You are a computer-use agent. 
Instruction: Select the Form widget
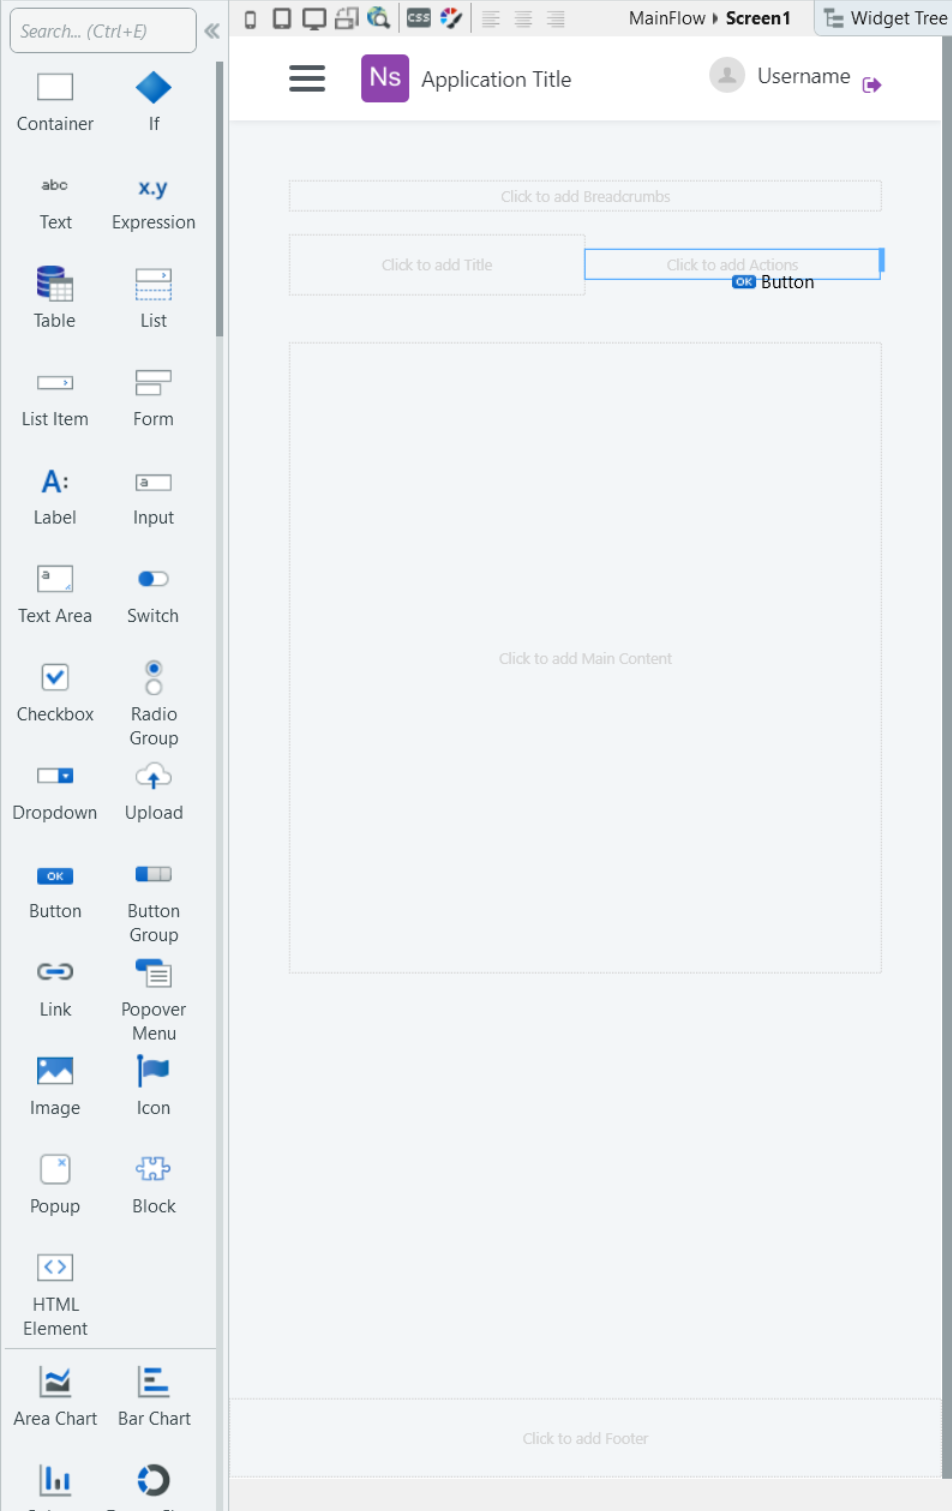(153, 398)
